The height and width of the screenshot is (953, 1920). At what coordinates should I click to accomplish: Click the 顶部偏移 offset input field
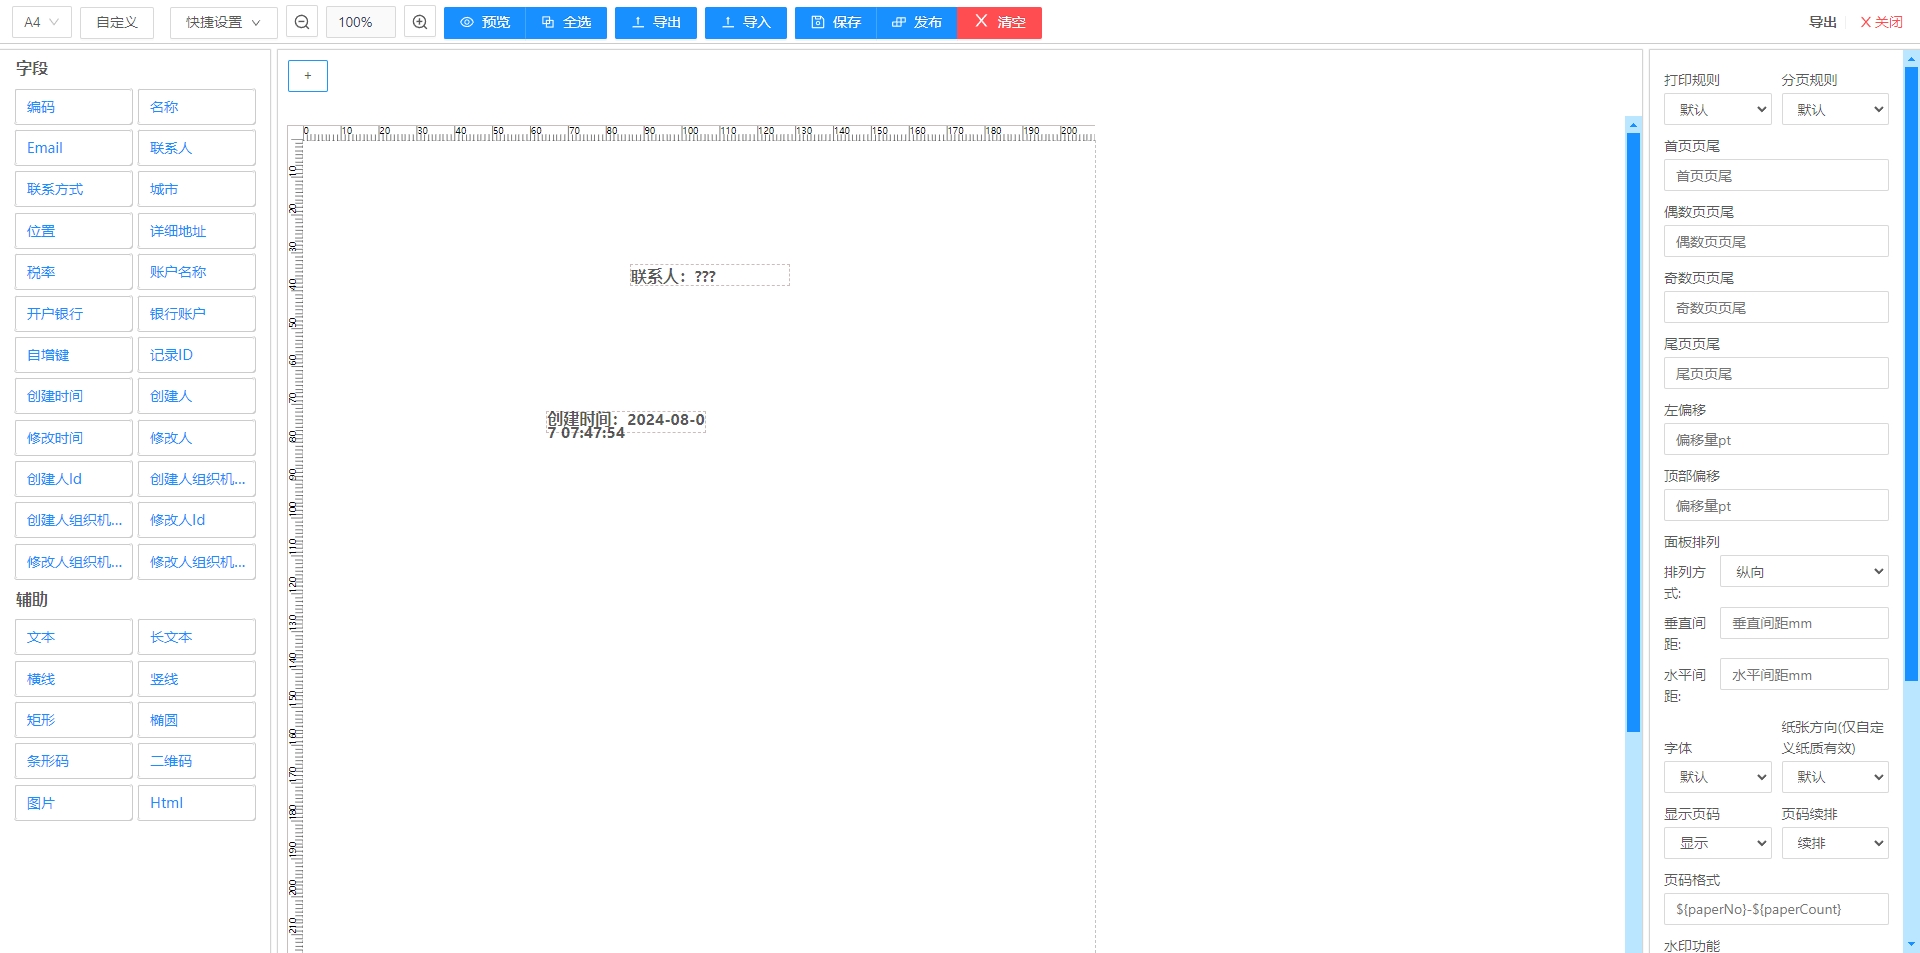(1776, 505)
